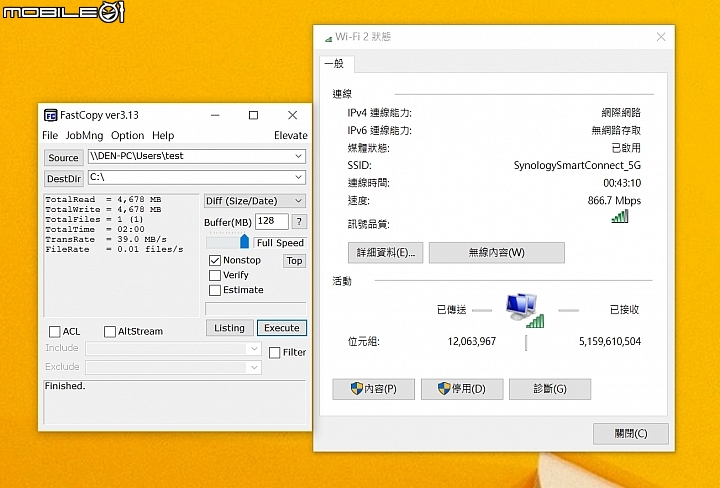Open the File menu
Screen dimensions: 720x488
coord(50,135)
